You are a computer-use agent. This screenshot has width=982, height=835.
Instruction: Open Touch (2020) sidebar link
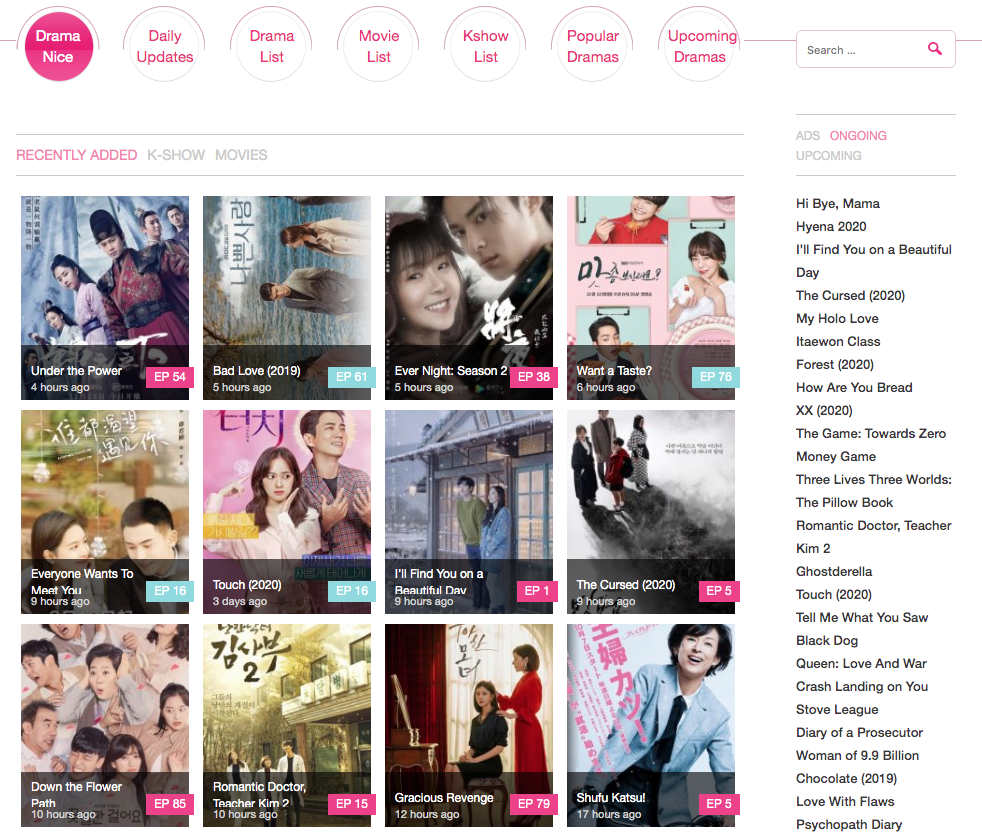[x=834, y=594]
